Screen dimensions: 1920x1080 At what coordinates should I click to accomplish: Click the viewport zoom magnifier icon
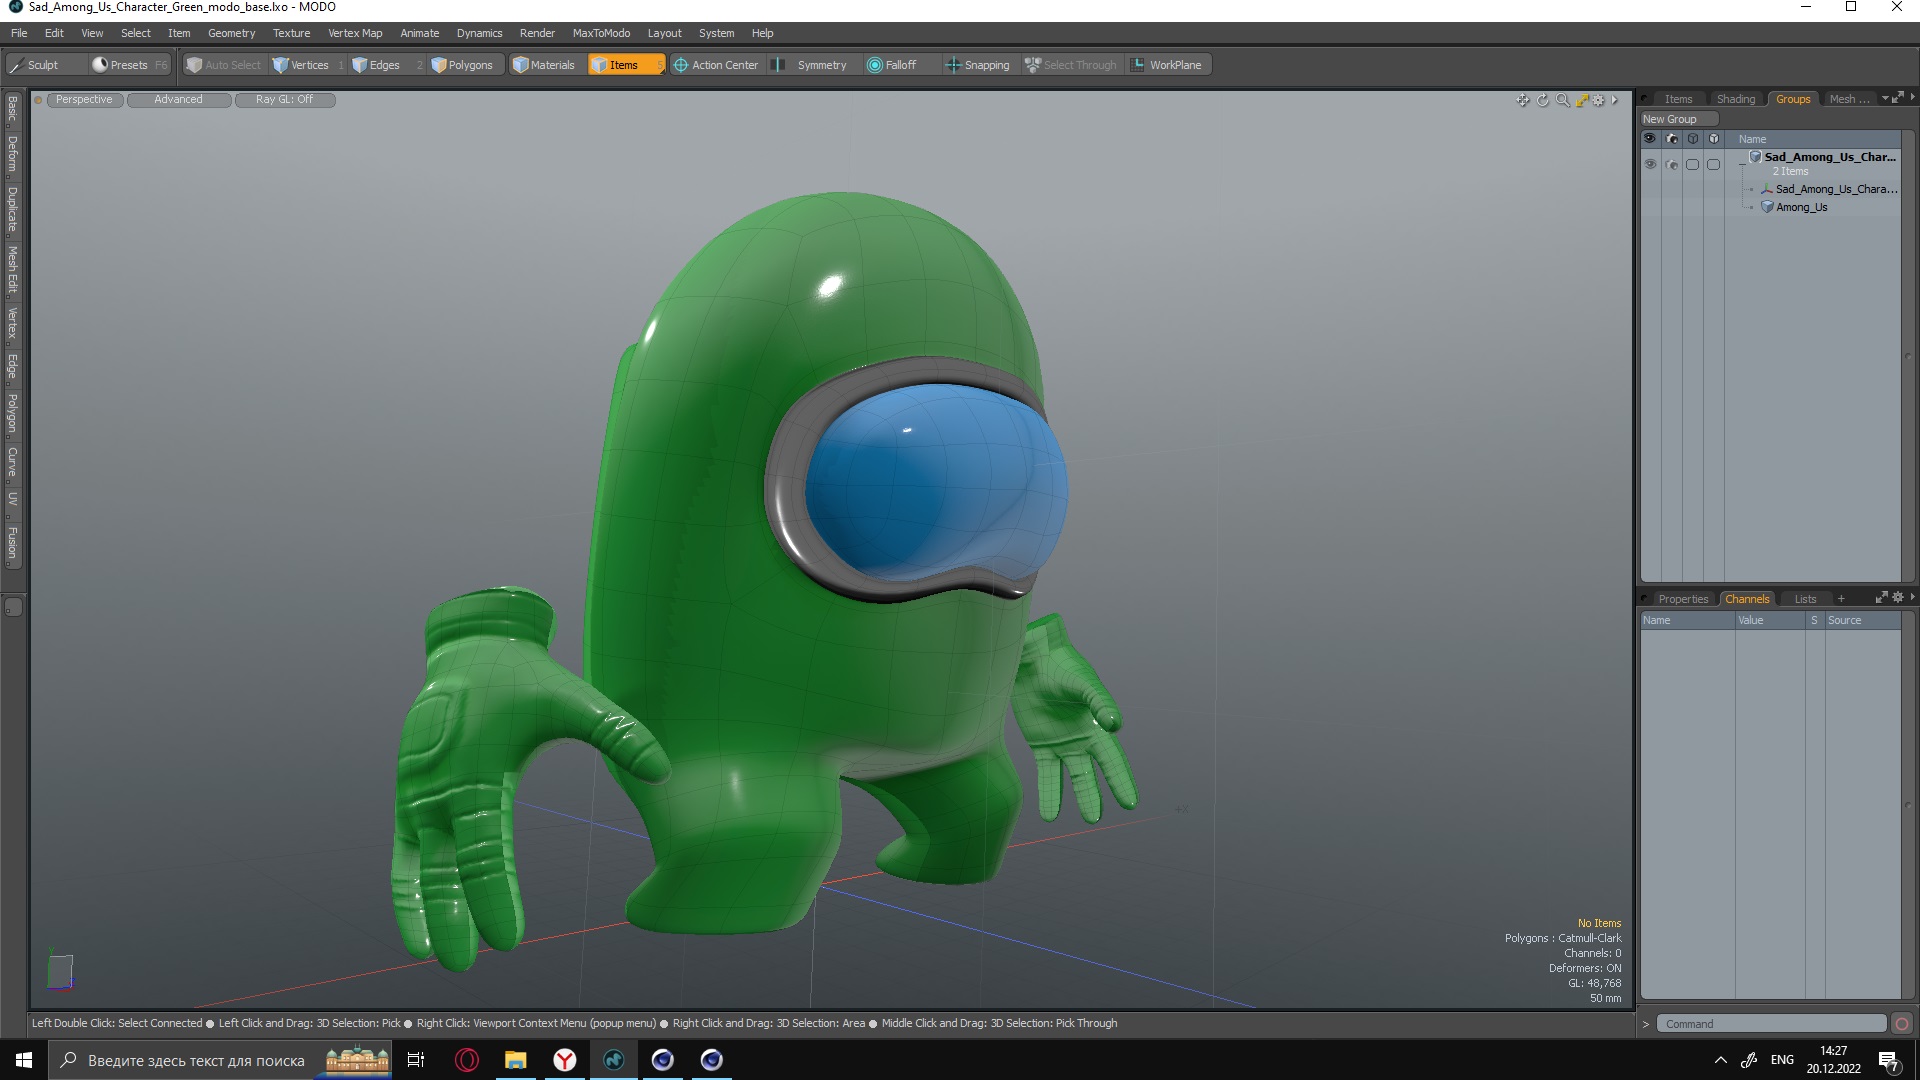pyautogui.click(x=1562, y=100)
